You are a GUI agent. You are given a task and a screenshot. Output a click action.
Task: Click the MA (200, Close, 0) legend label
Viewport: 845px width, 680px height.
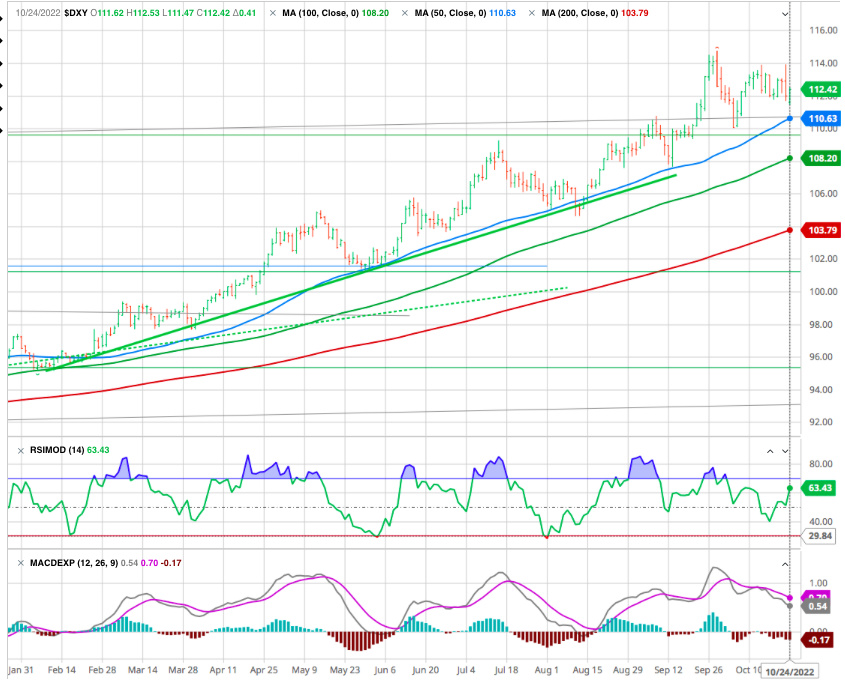580,13
